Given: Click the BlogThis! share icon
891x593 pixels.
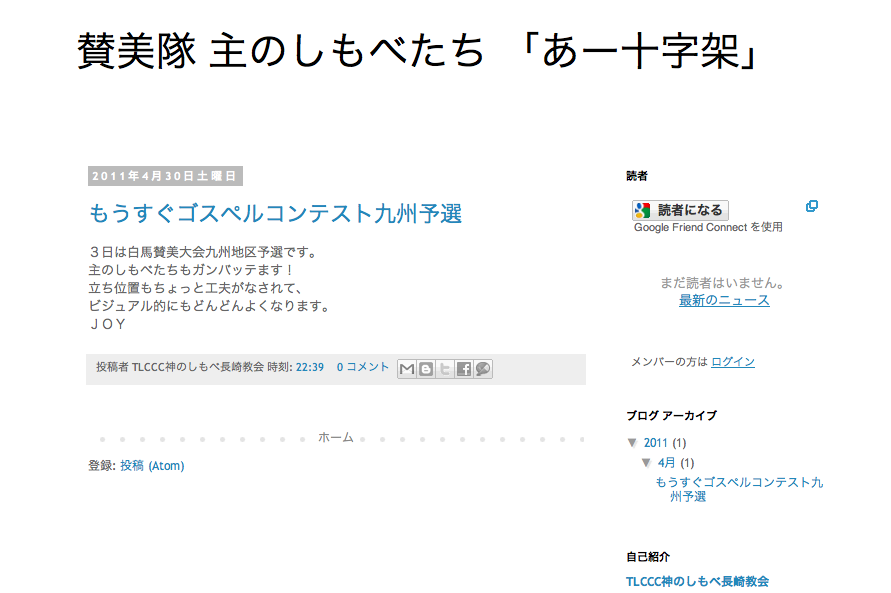Looking at the screenshot, I should [426, 369].
